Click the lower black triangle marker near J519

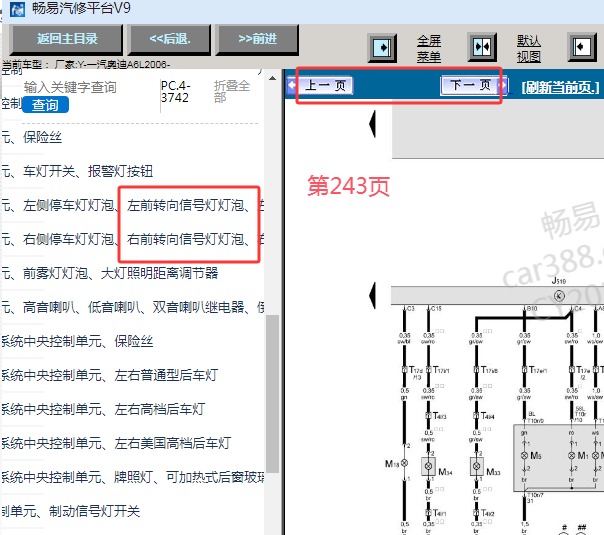[x=372, y=295]
